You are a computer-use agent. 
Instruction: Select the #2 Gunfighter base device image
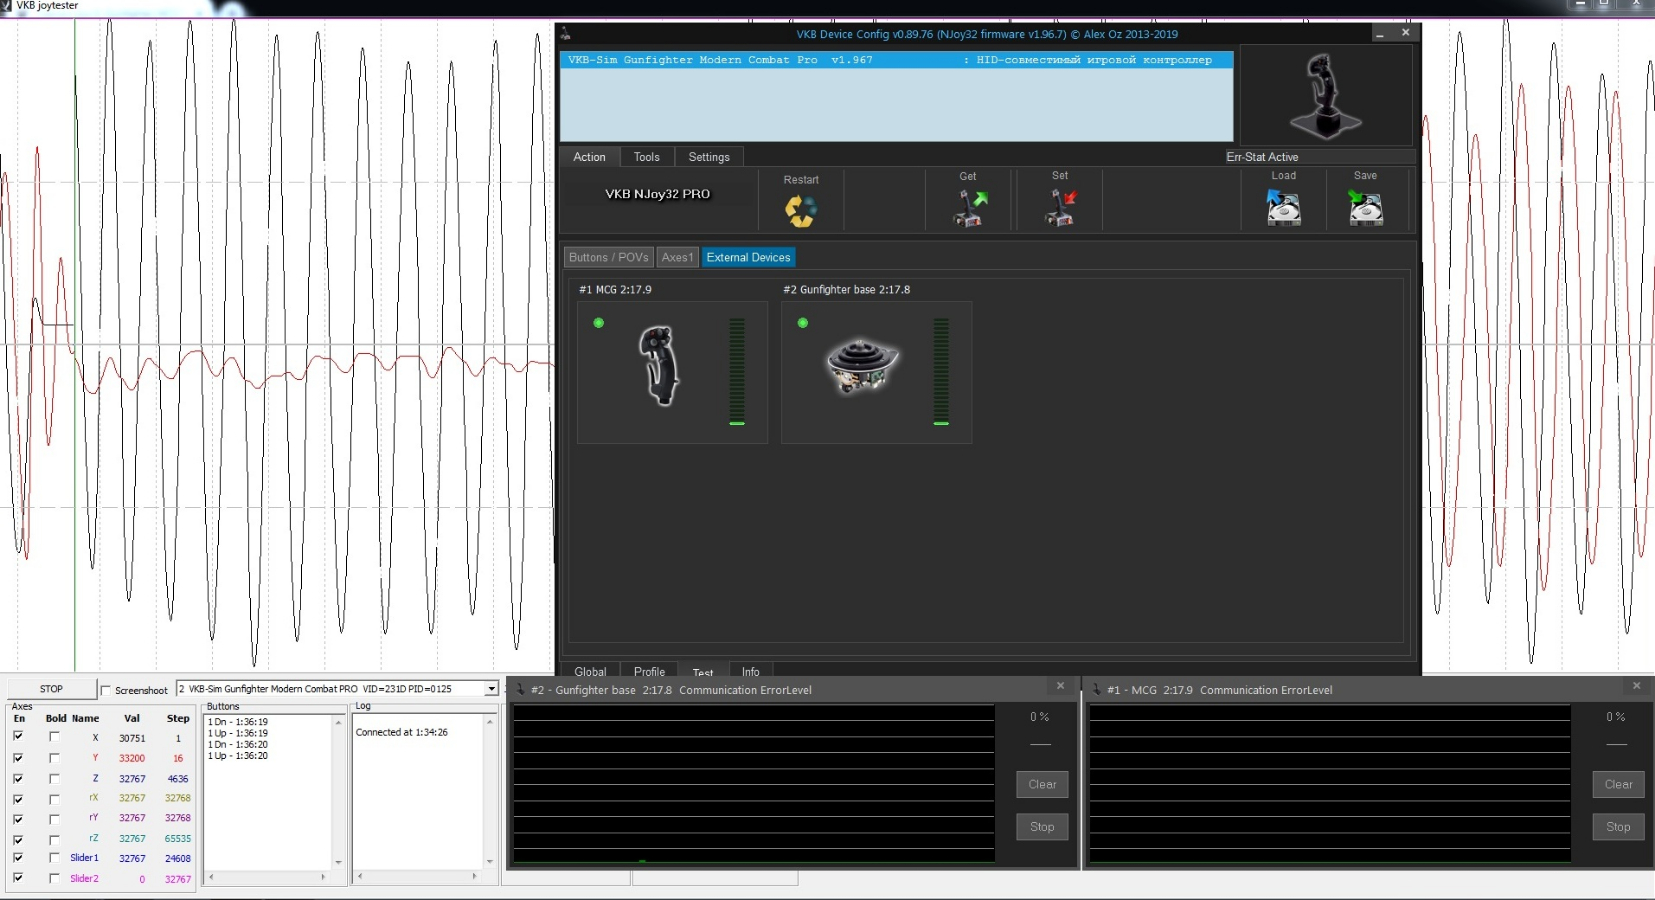click(862, 365)
